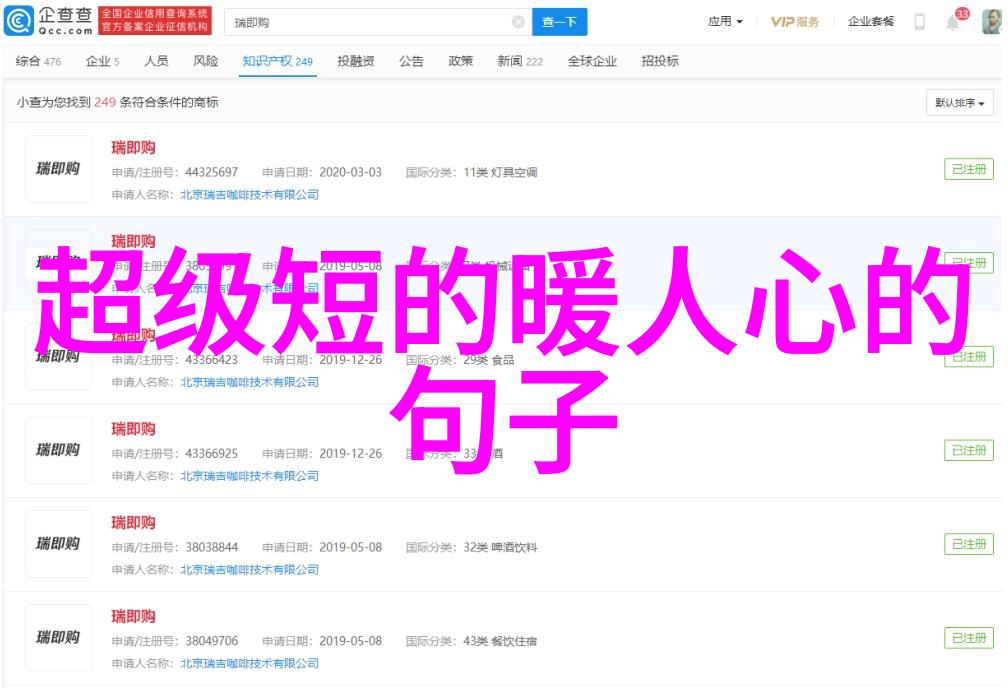1008x692 pixels.
Task: Switch to the 风险 tab
Action: click(206, 61)
